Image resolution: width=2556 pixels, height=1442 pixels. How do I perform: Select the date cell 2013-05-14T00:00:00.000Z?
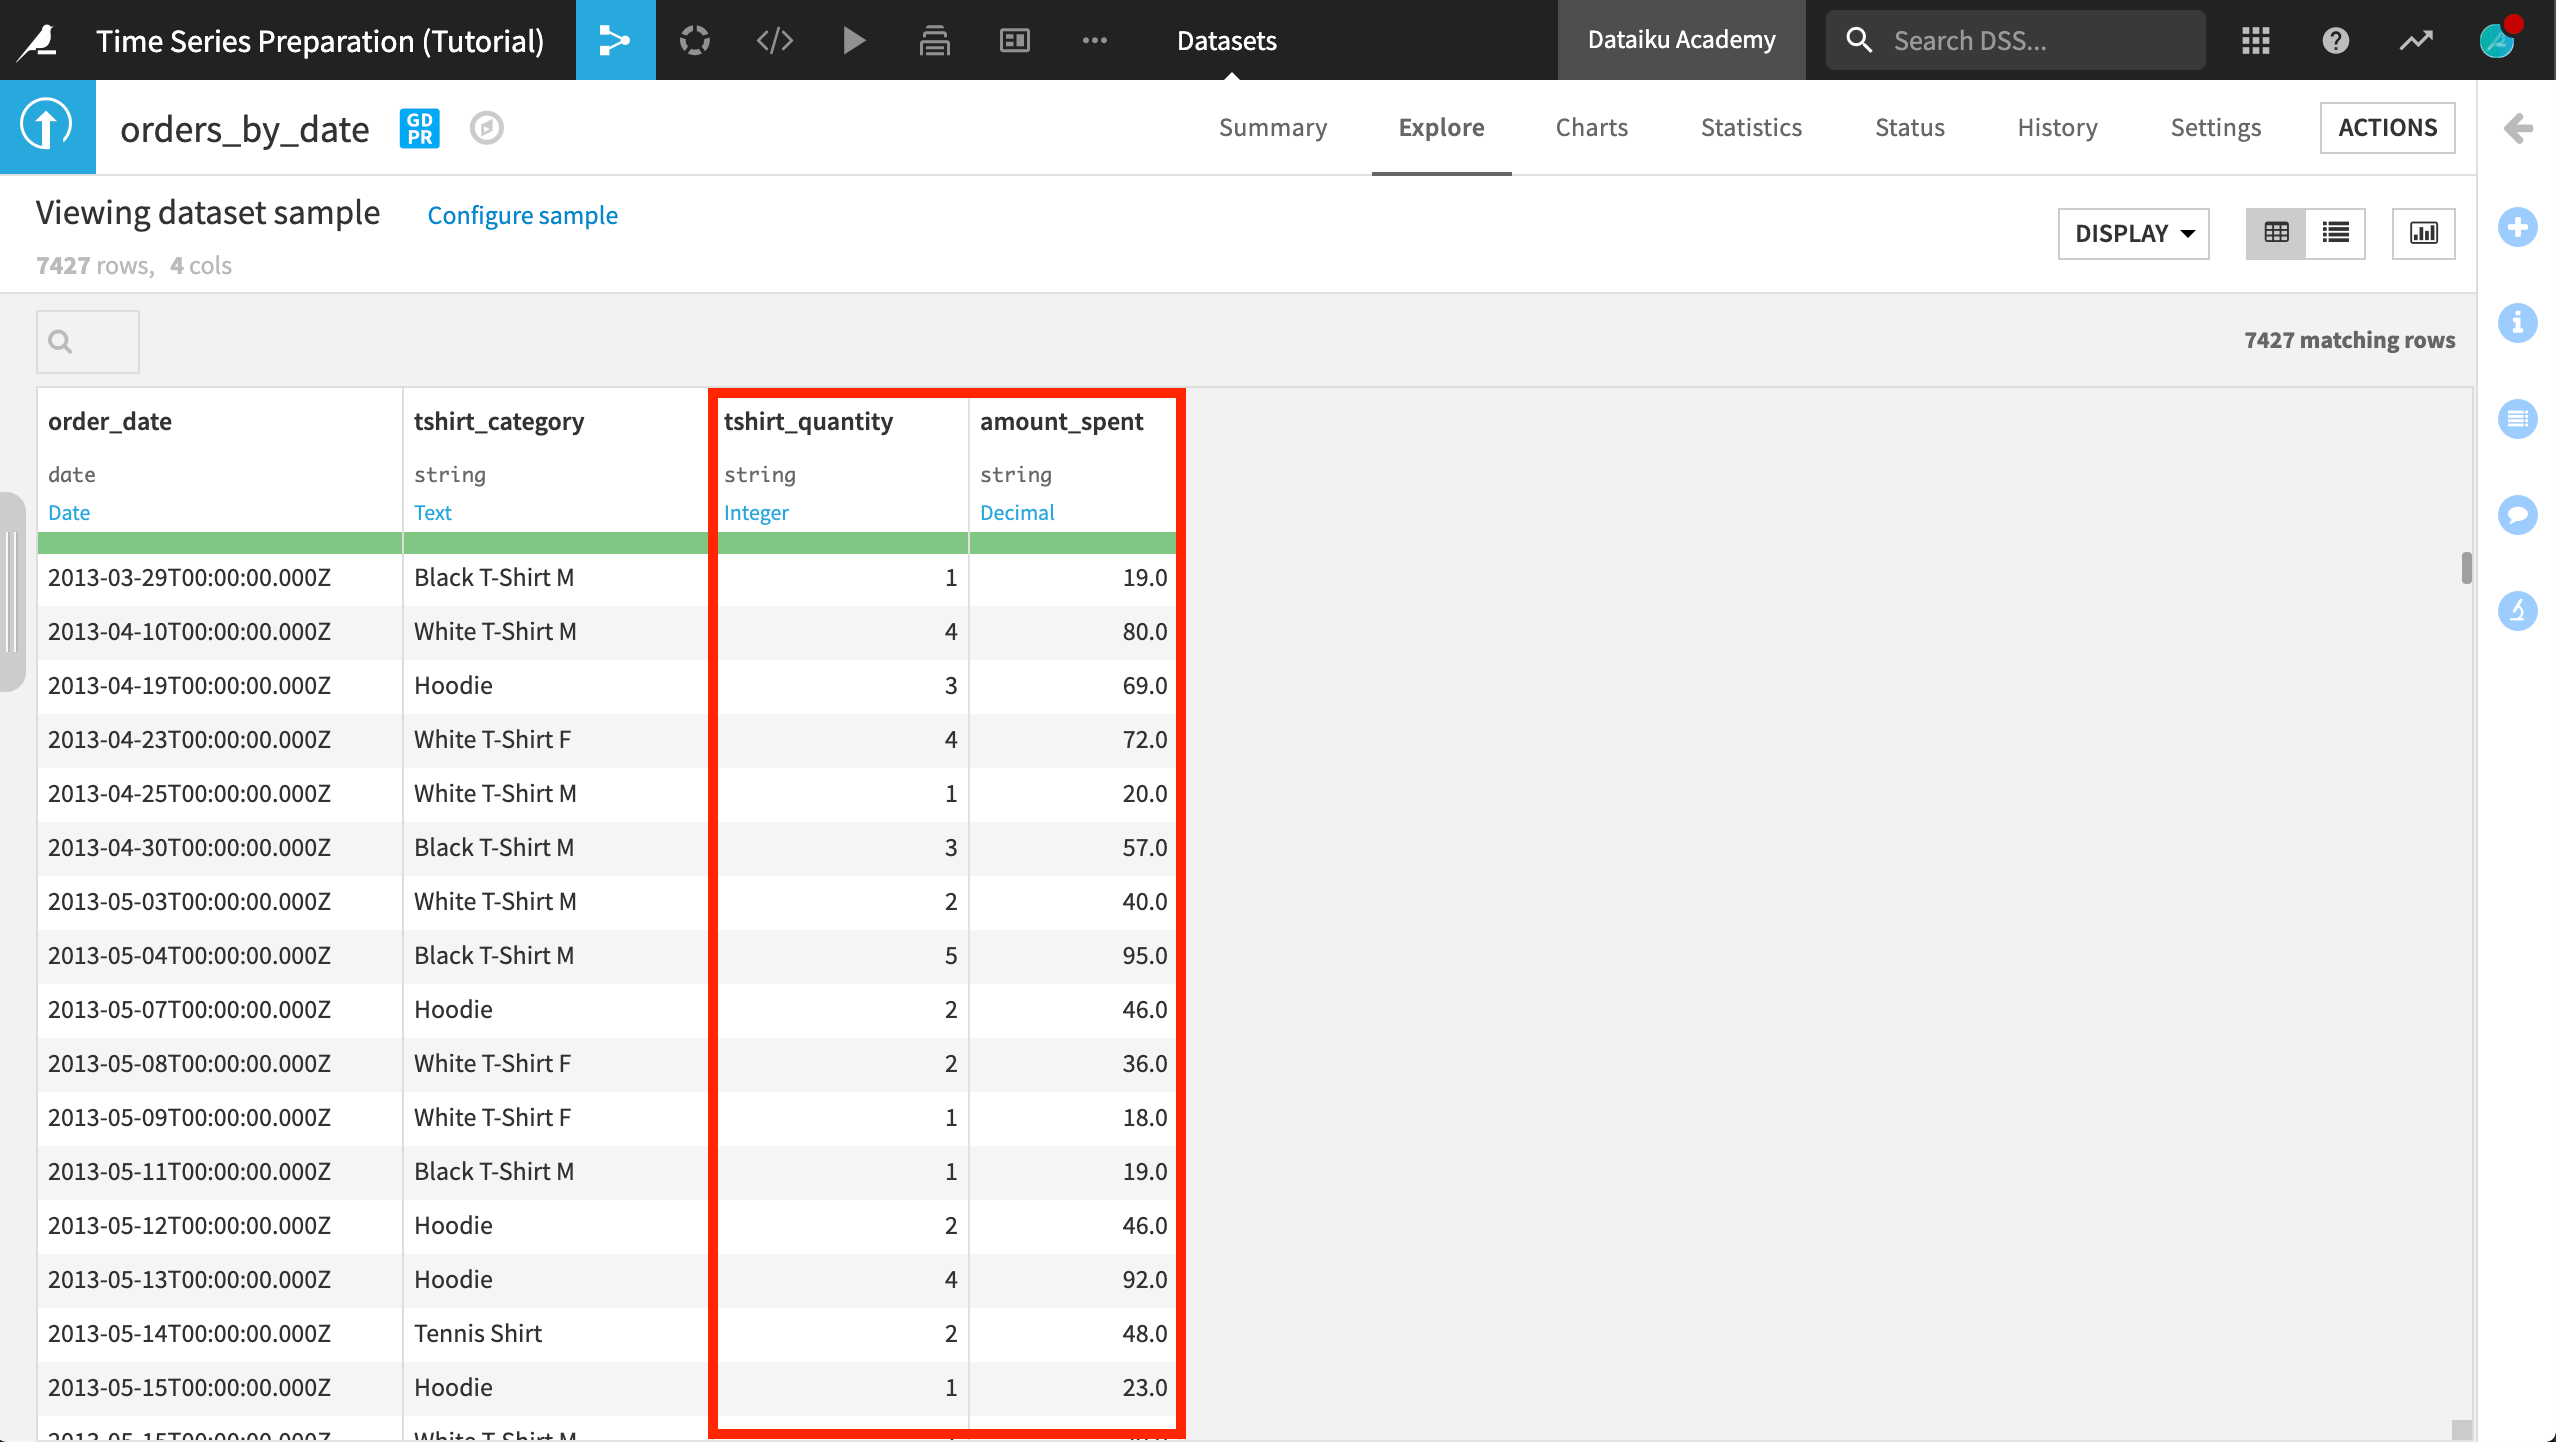tap(220, 1333)
